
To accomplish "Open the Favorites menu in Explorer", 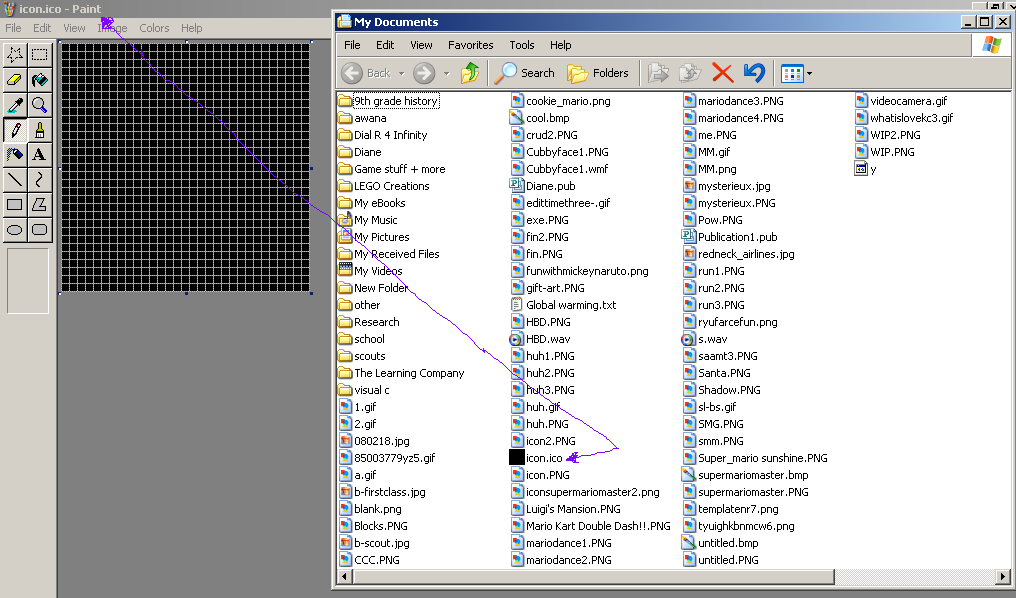I will tap(470, 45).
